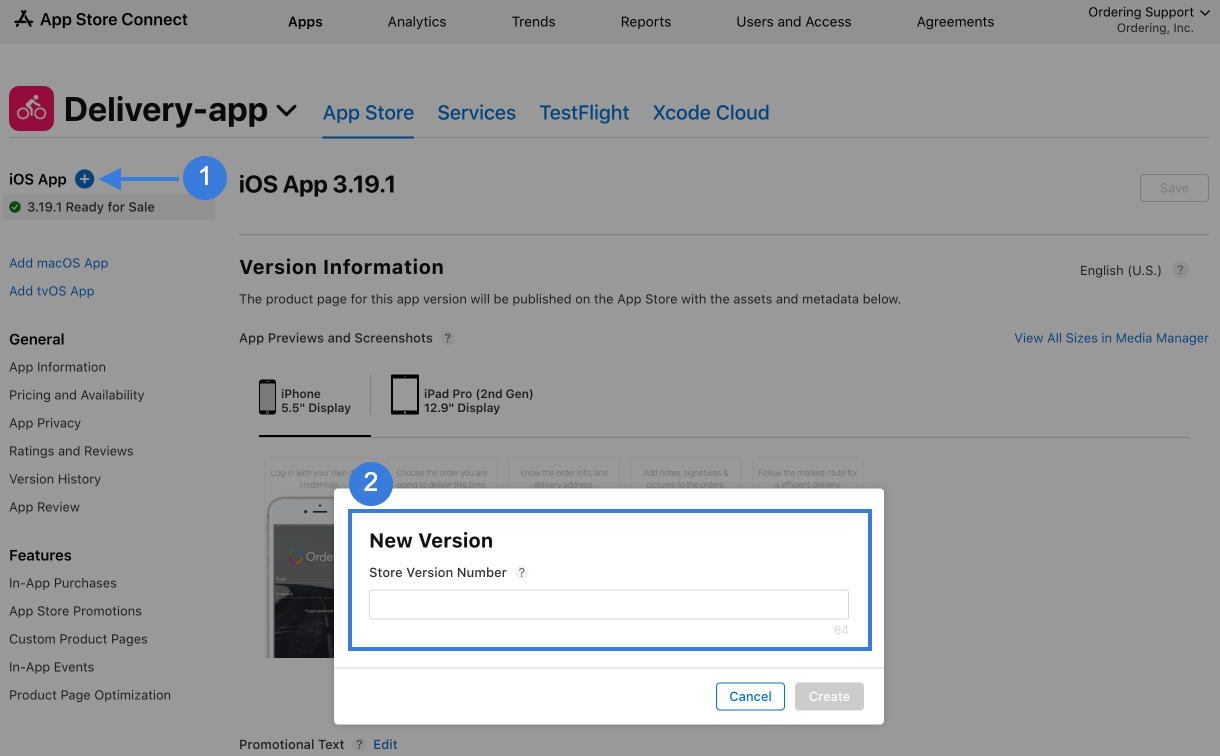The image size is (1220, 756).
Task: Click the green Ready for Sale status icon
Action: [x=15, y=207]
